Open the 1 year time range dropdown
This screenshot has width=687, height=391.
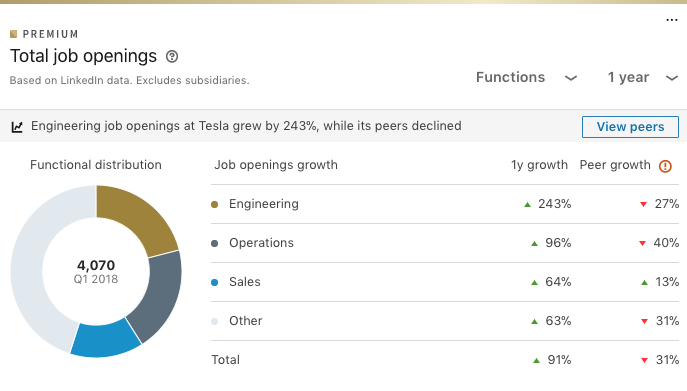click(643, 78)
